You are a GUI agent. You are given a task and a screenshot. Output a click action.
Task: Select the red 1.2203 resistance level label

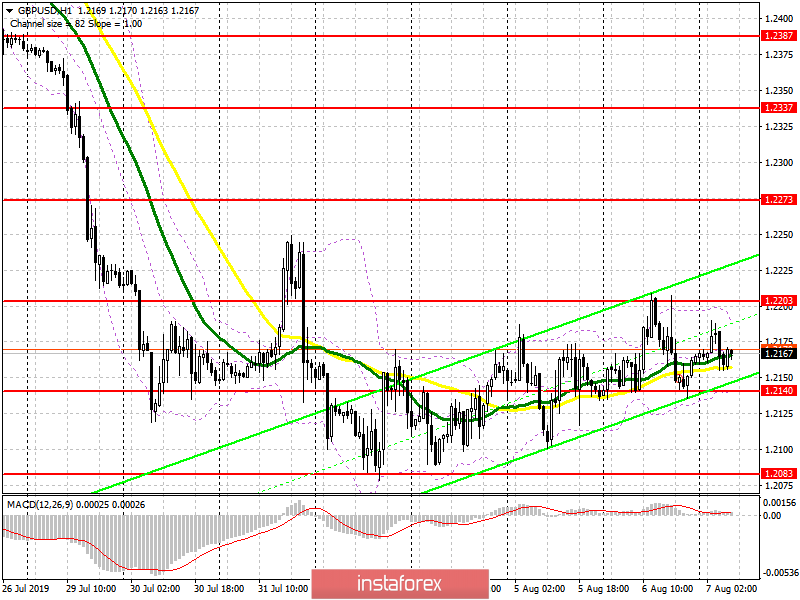point(778,301)
